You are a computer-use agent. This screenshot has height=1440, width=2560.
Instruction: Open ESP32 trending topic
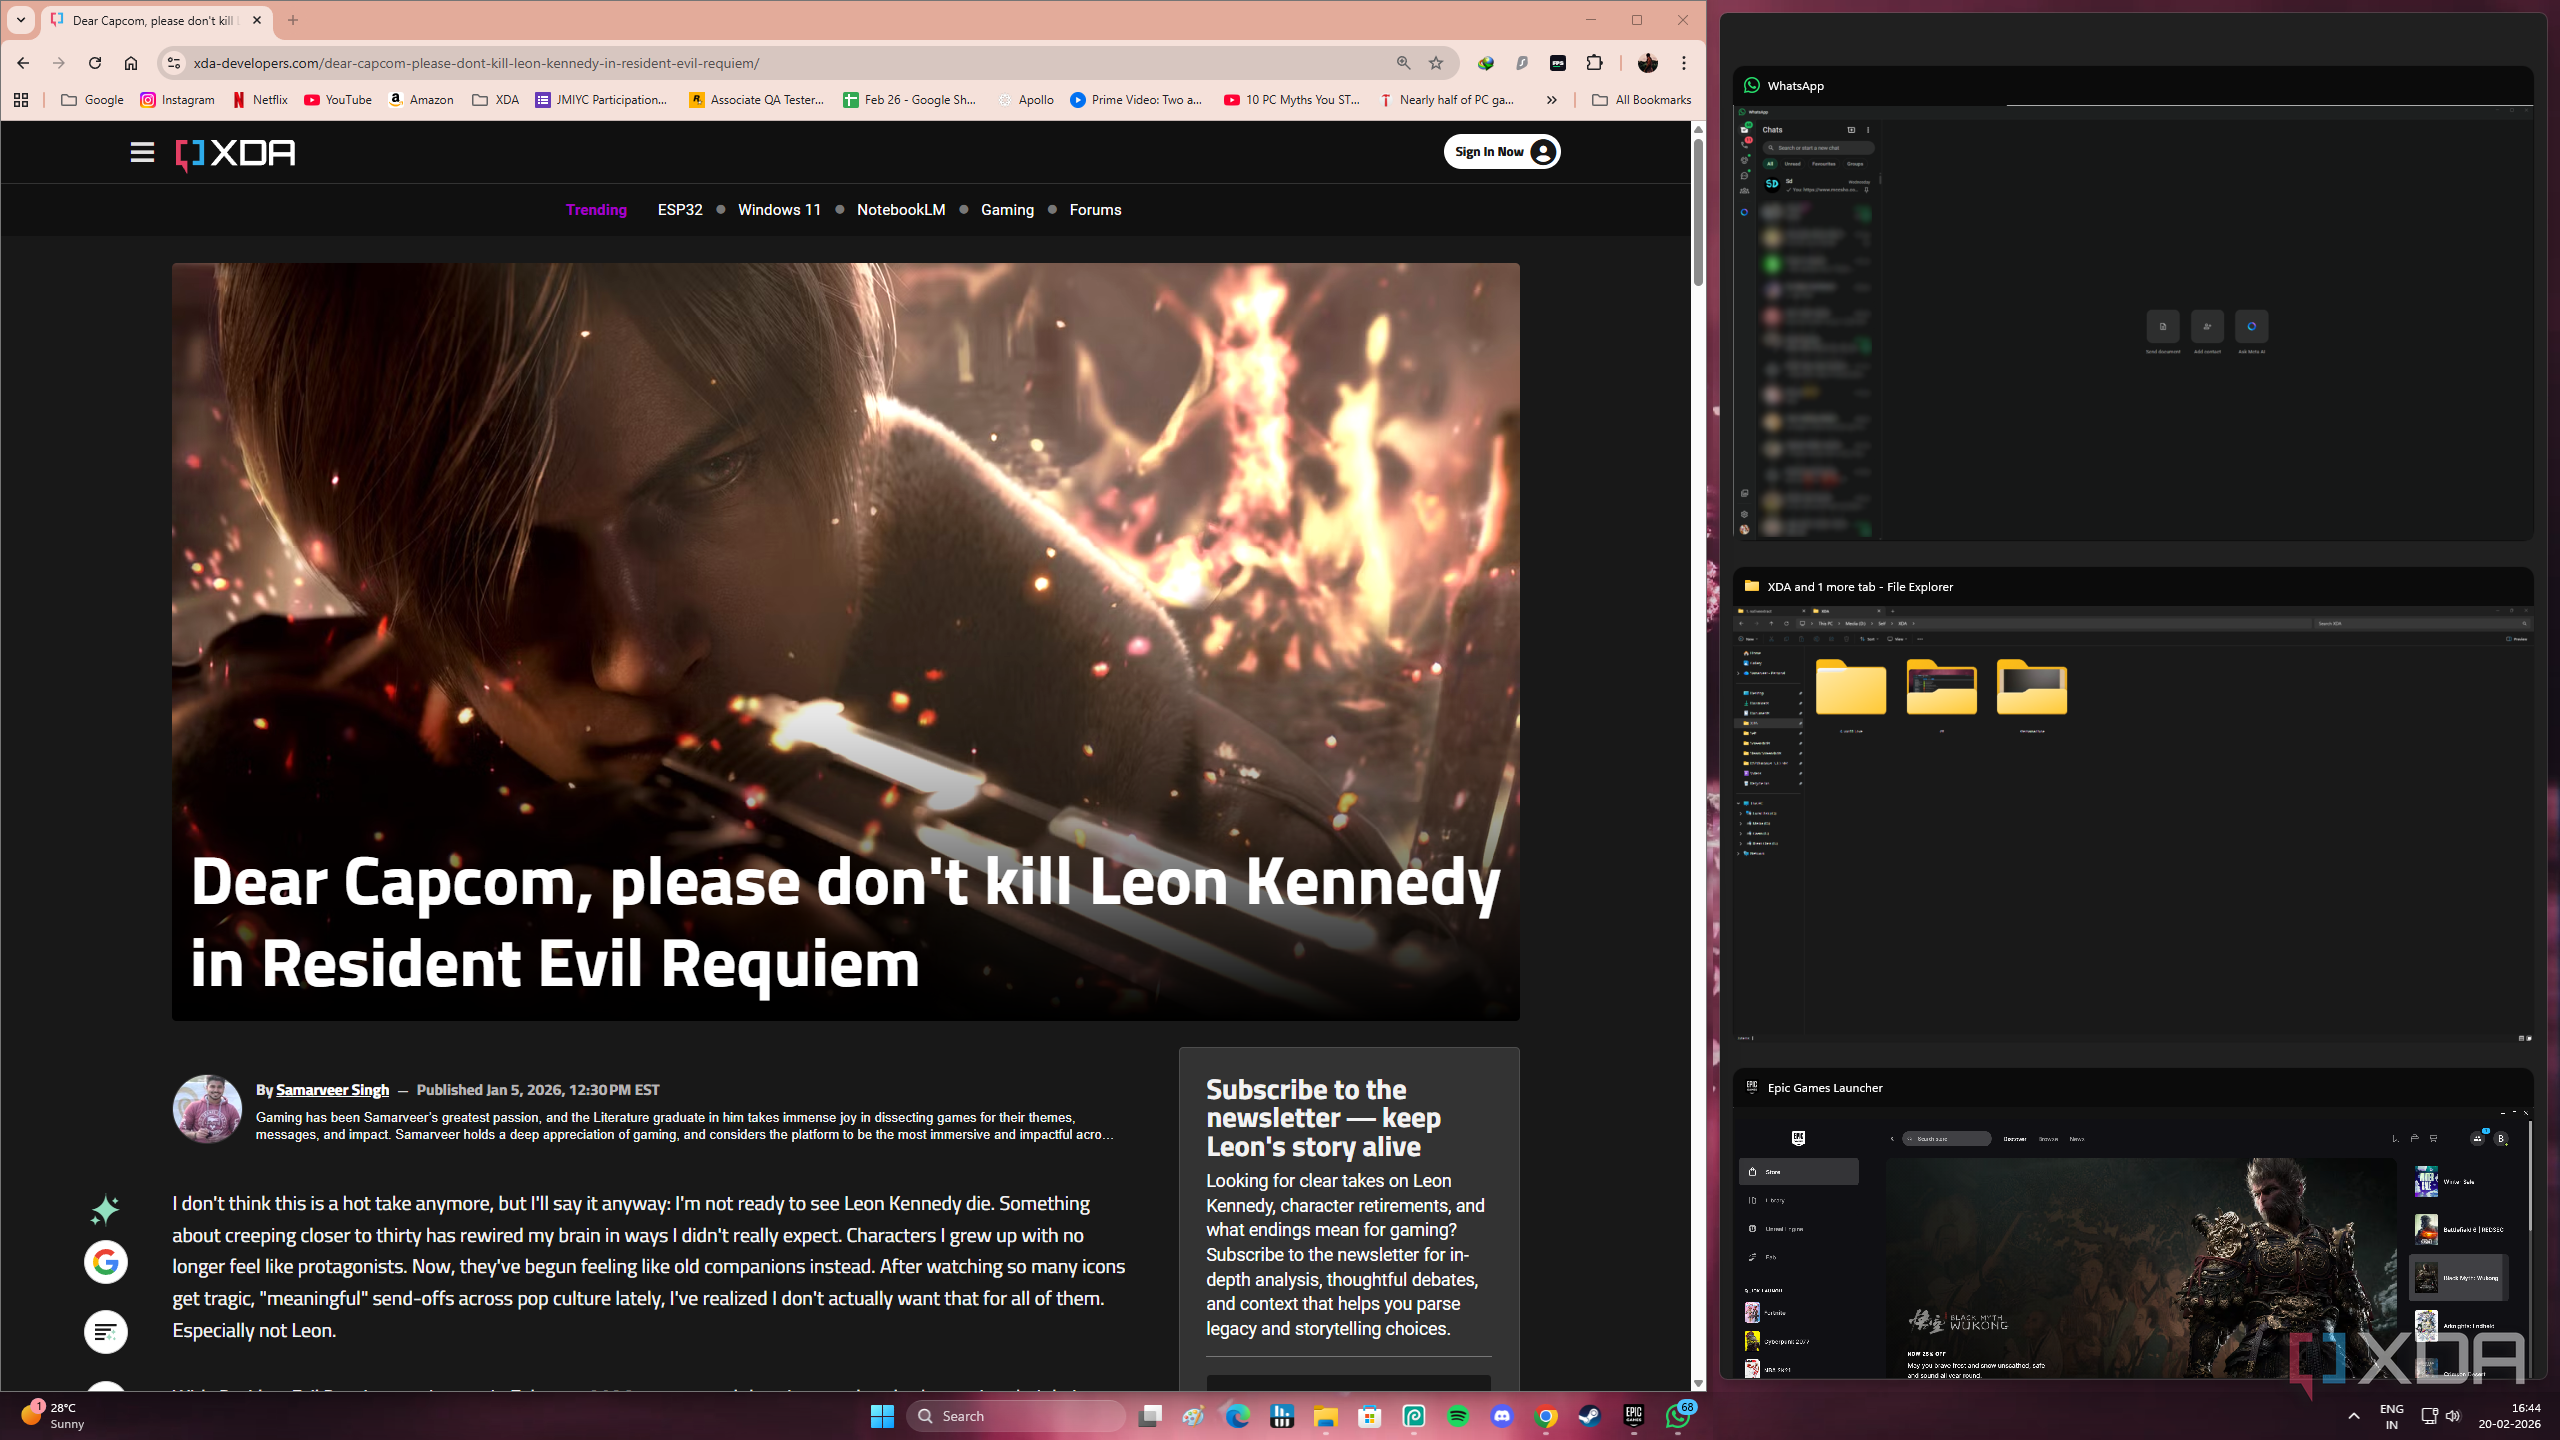(680, 210)
